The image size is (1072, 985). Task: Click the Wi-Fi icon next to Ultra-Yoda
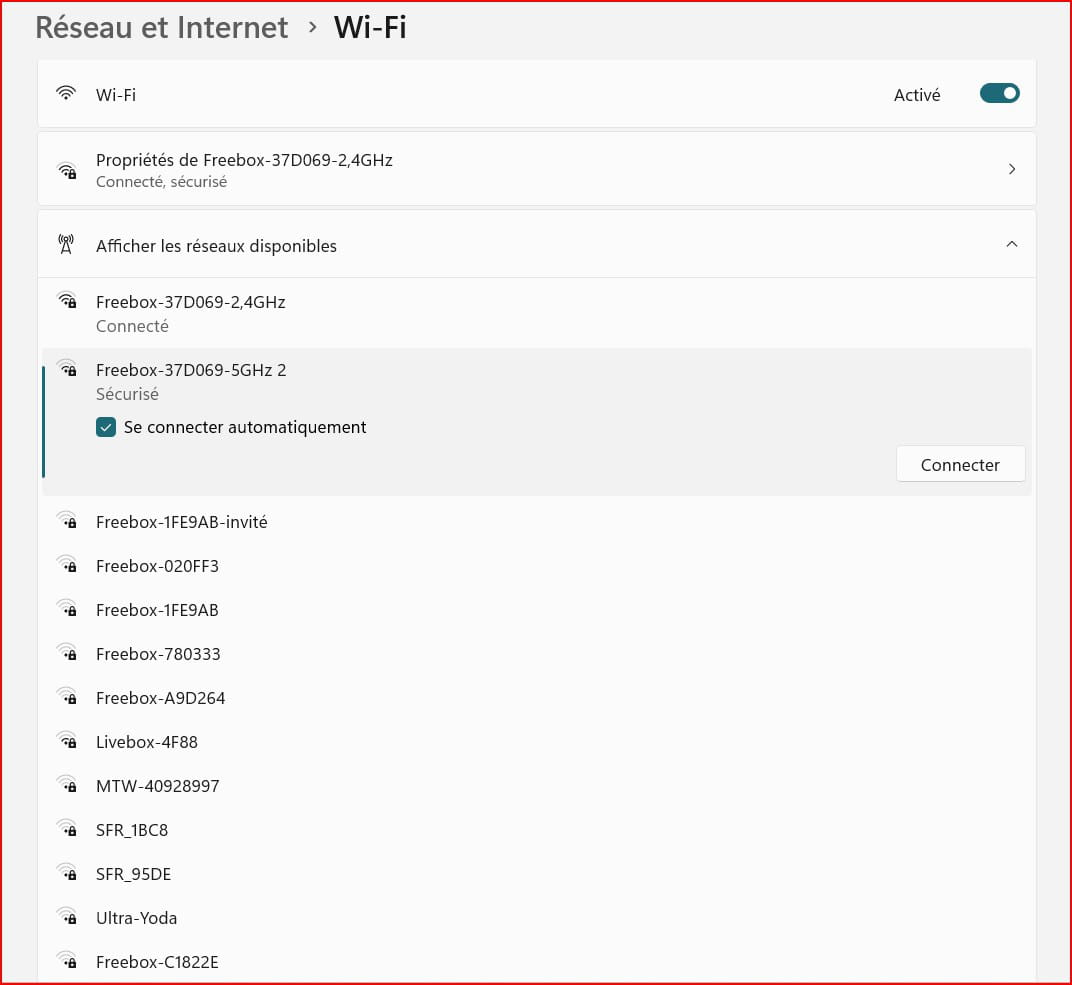[67, 918]
